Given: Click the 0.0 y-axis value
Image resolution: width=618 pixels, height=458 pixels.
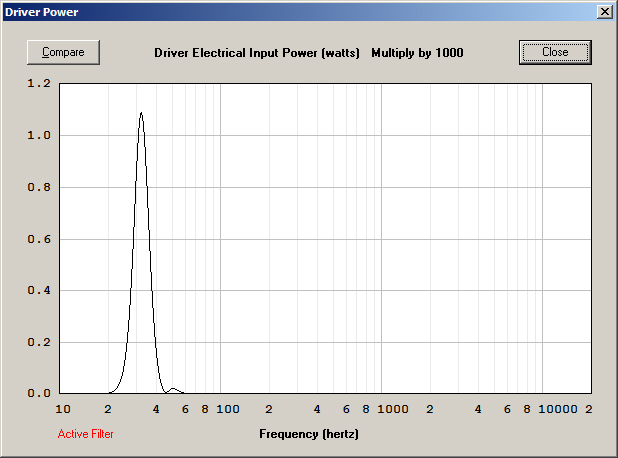Looking at the screenshot, I should pyautogui.click(x=39, y=393).
